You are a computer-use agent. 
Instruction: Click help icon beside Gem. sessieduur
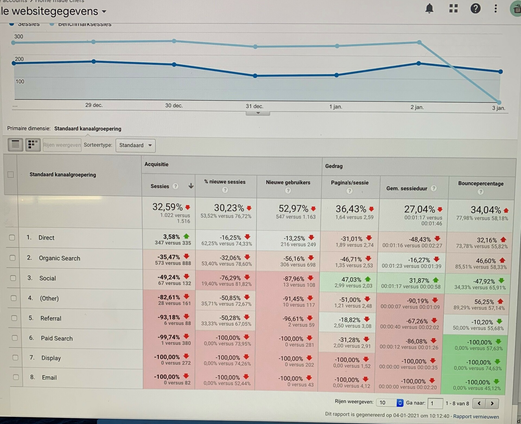(x=433, y=188)
